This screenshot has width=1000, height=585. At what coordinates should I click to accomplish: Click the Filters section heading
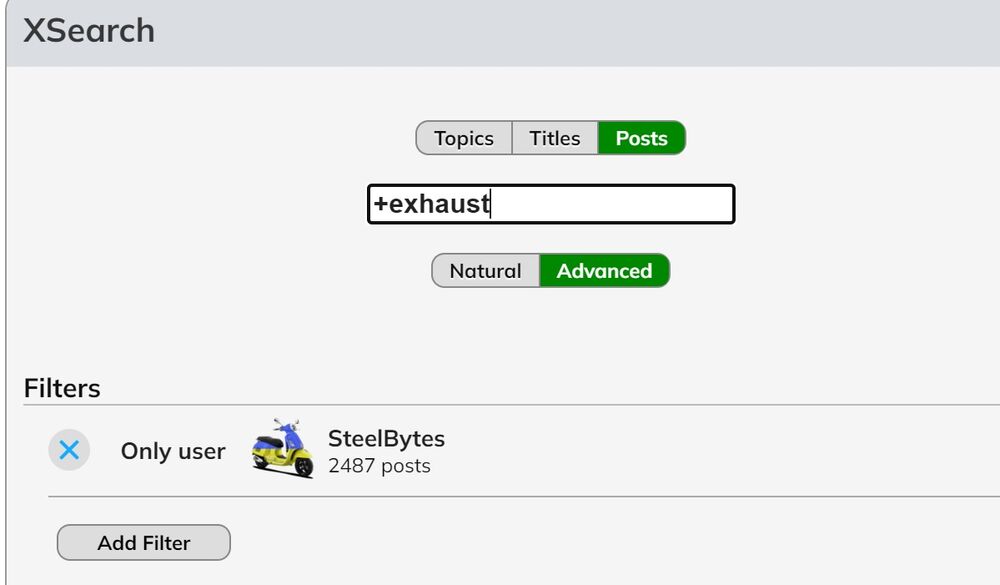(x=62, y=388)
